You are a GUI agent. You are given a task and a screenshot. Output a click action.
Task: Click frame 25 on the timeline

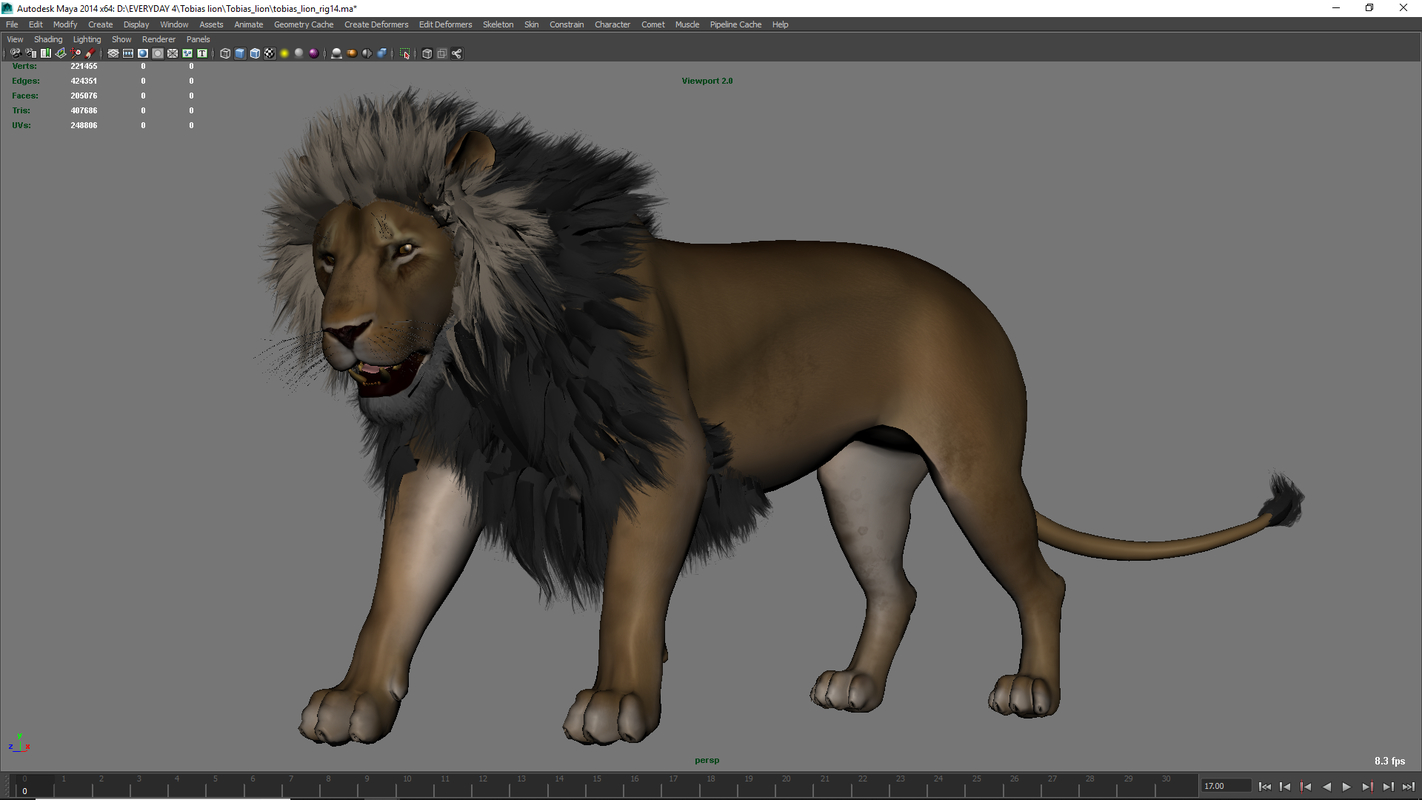(975, 786)
